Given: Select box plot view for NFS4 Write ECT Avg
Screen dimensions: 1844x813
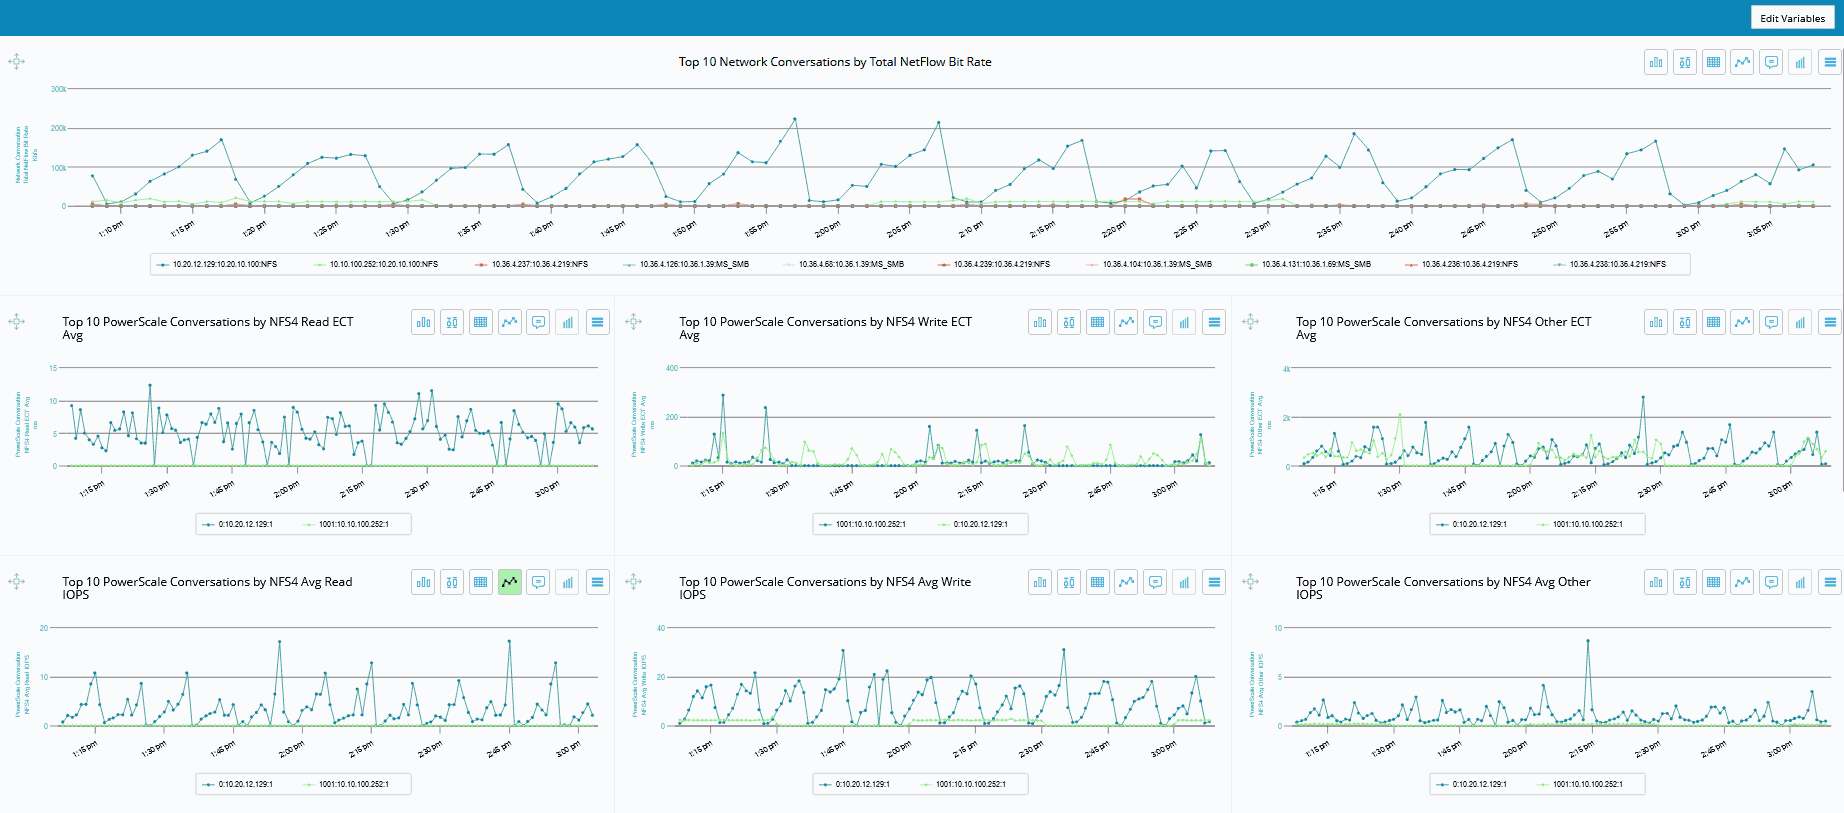Looking at the screenshot, I should [1069, 322].
